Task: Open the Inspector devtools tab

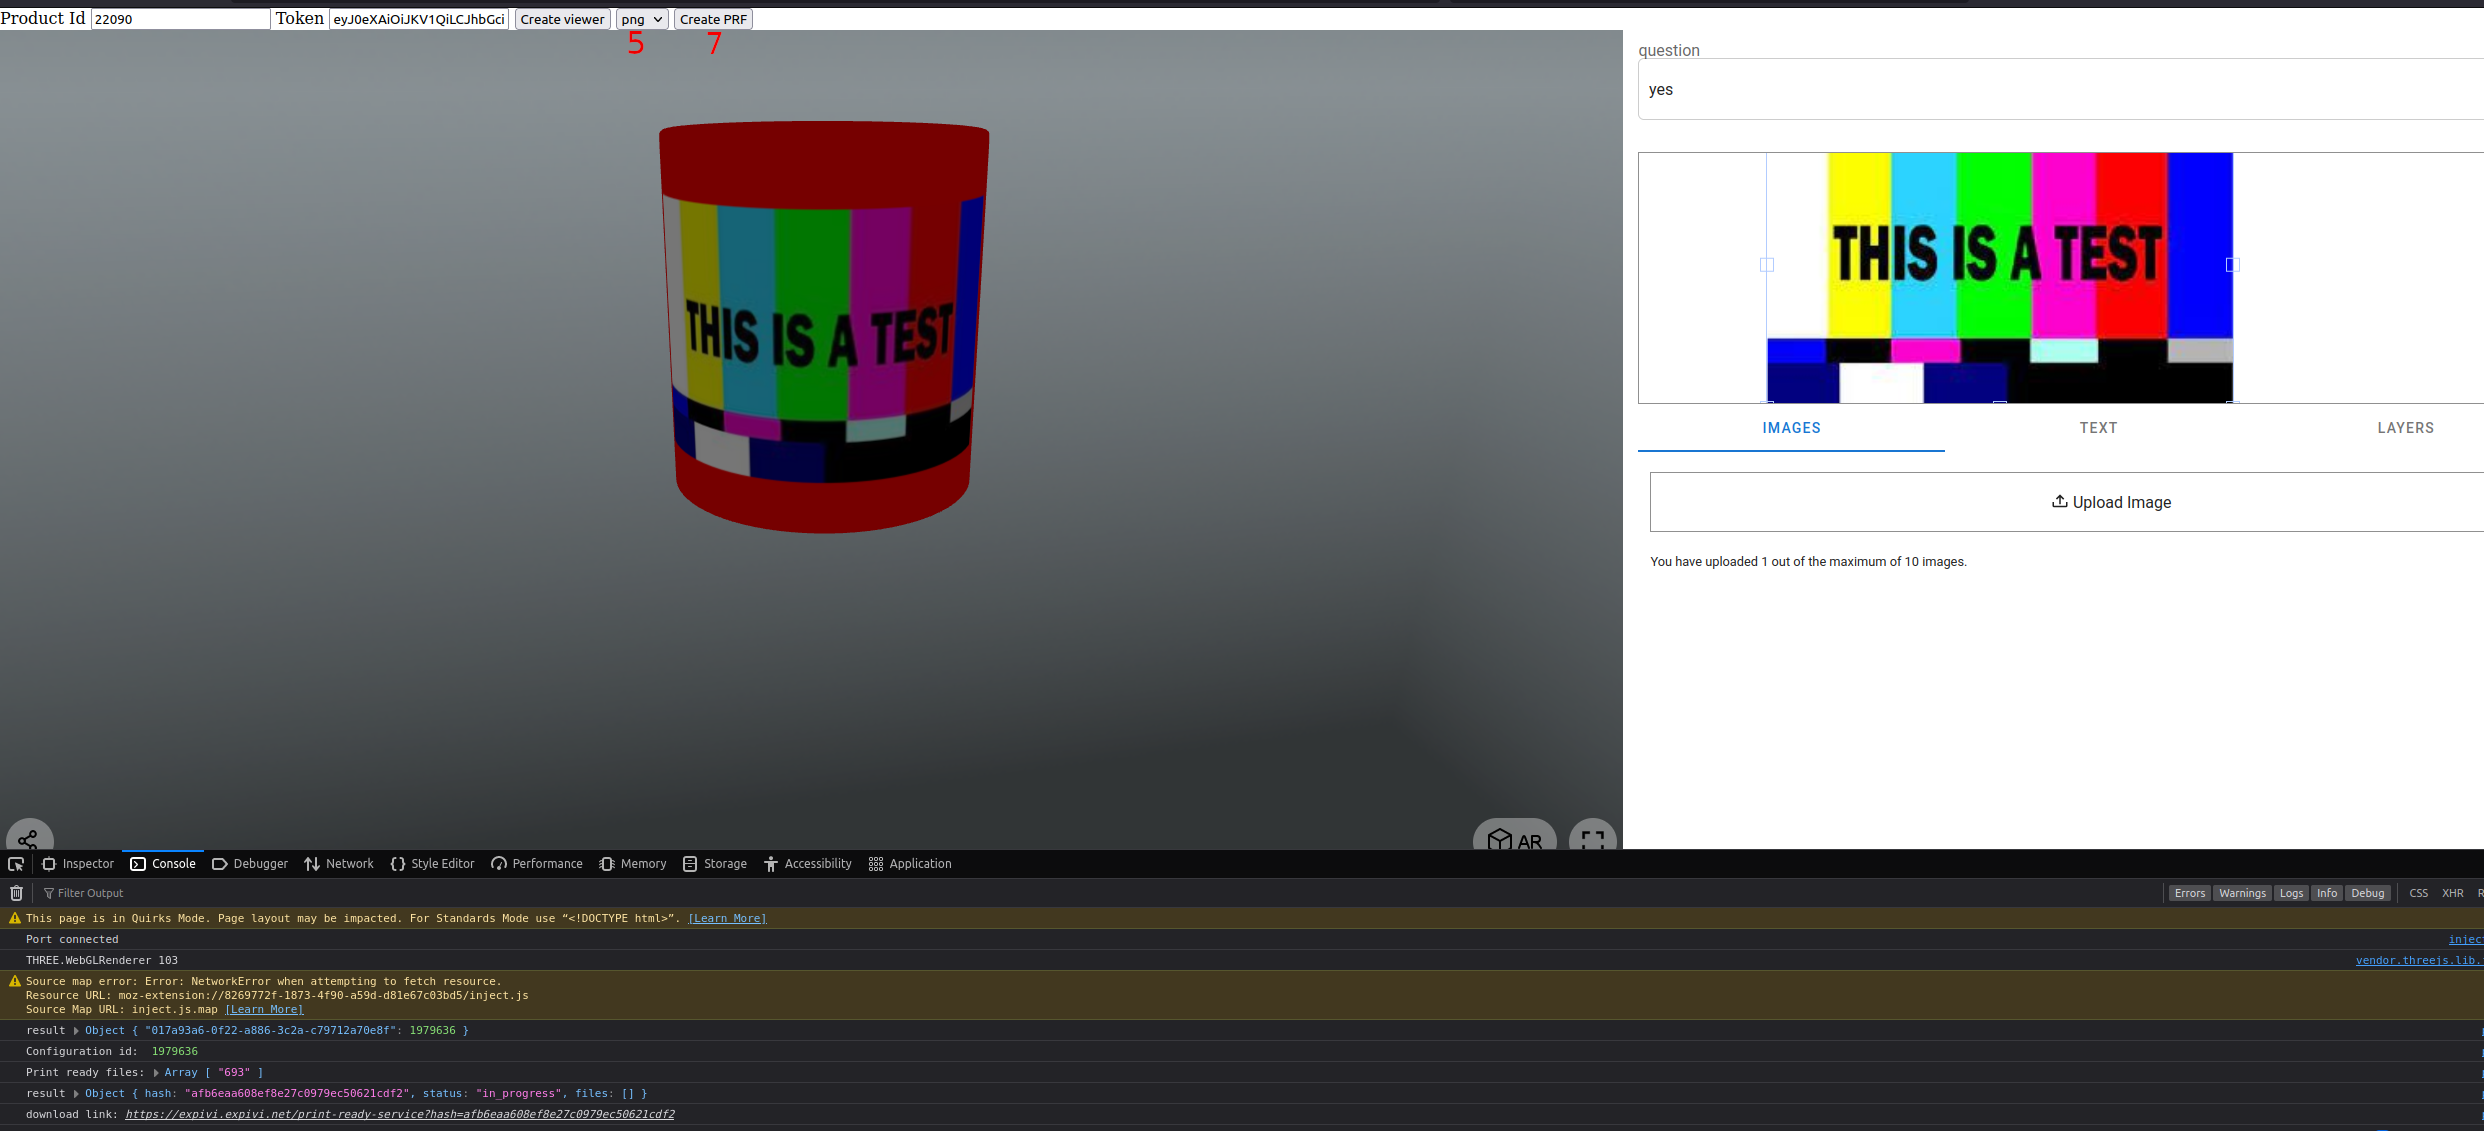Action: tap(78, 864)
